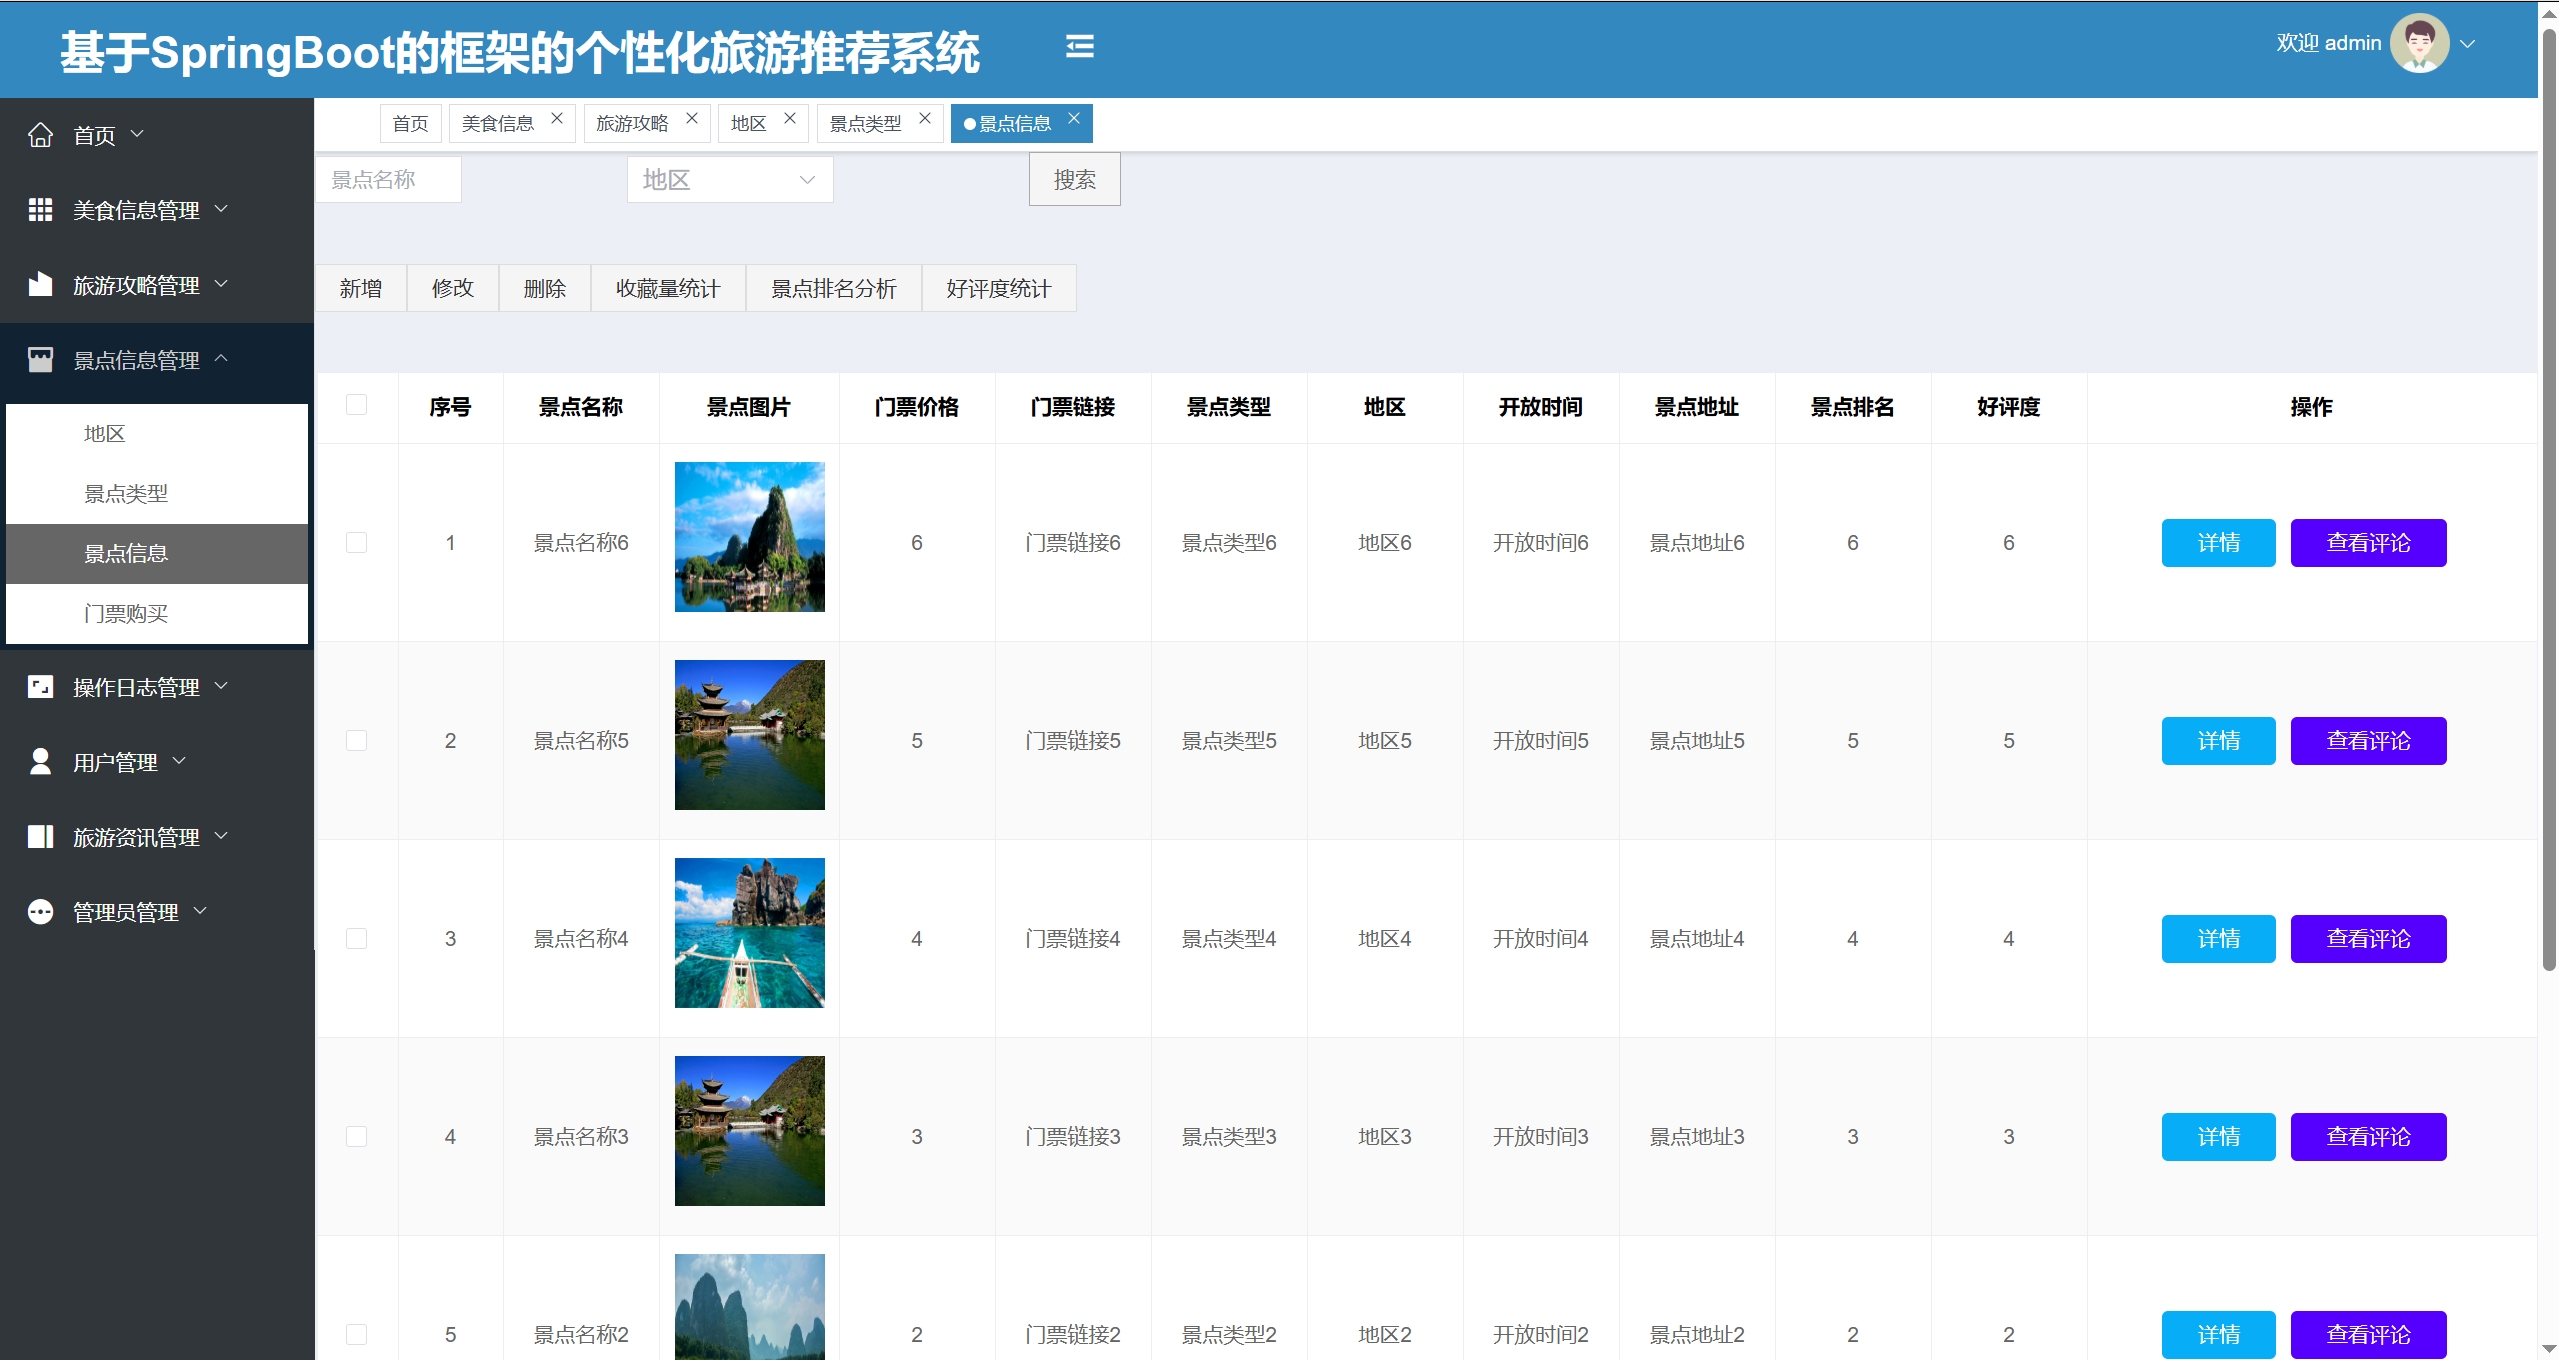Open 门票购买 submenu item
The image size is (2559, 1360).
157,614
